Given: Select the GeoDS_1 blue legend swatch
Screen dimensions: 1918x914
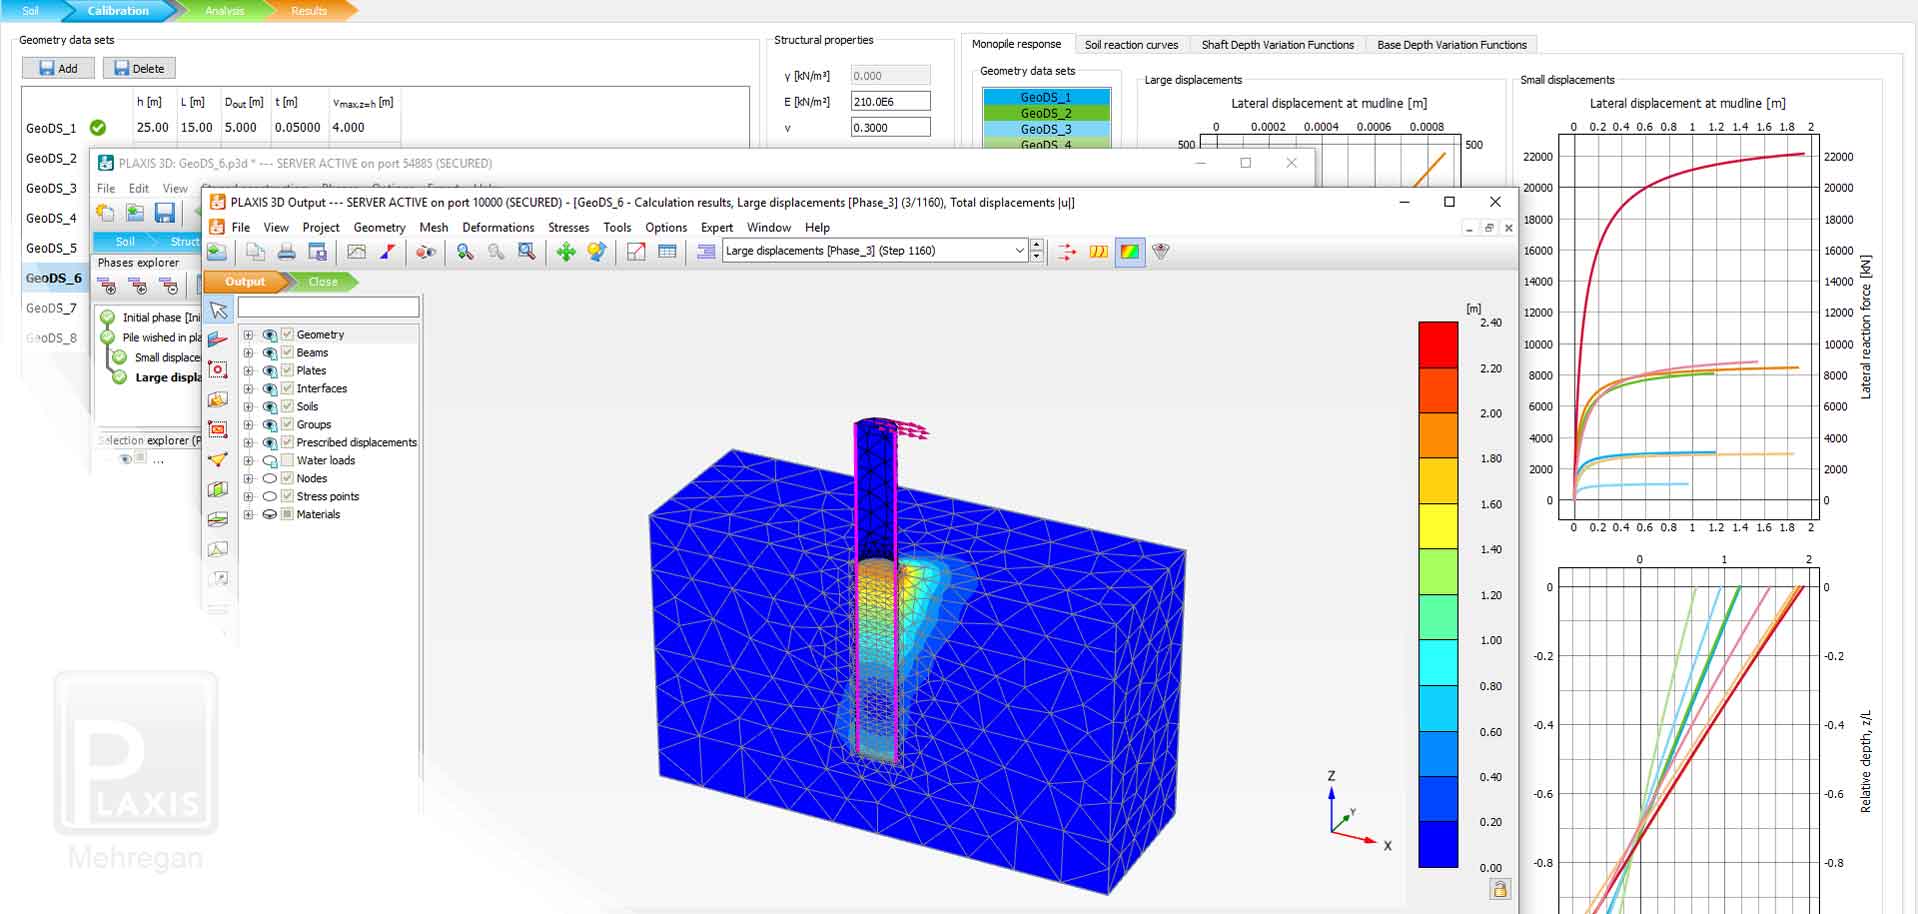Looking at the screenshot, I should coord(1046,97).
